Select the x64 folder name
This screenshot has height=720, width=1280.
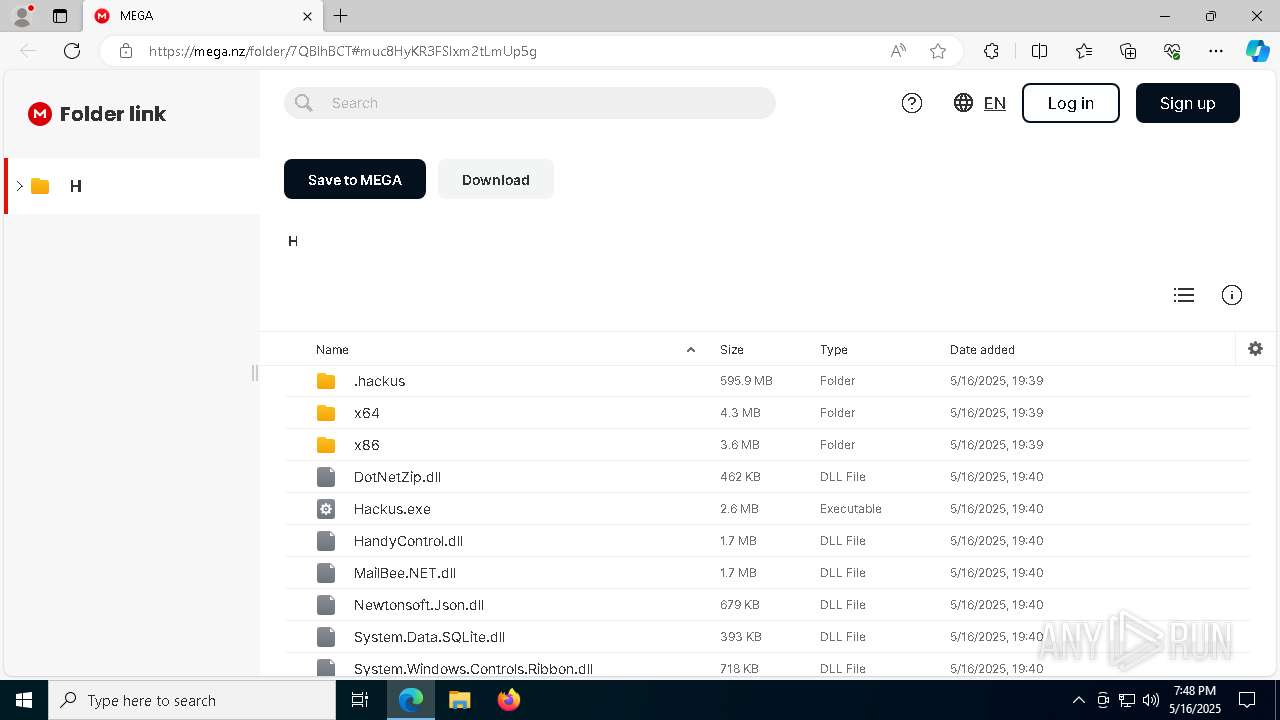[x=367, y=413]
